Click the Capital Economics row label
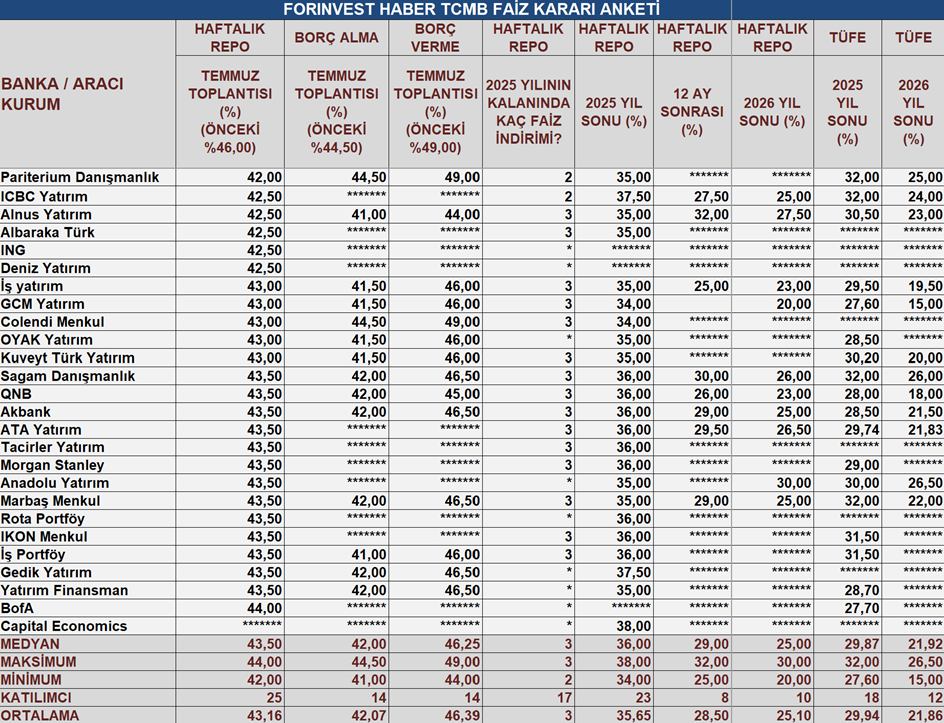This screenshot has height=723, width=944. 64,626
